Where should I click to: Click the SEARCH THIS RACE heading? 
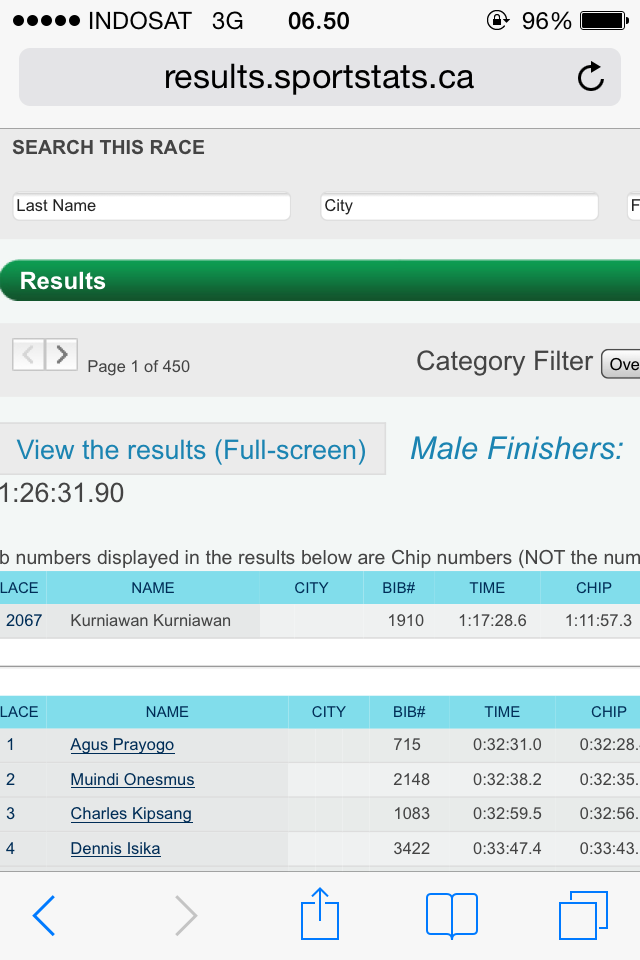[x=108, y=148]
